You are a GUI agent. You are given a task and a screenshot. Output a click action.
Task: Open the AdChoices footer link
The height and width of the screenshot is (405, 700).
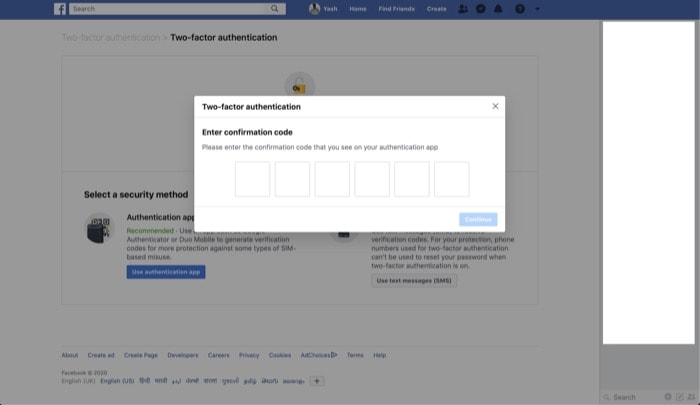[x=318, y=355]
